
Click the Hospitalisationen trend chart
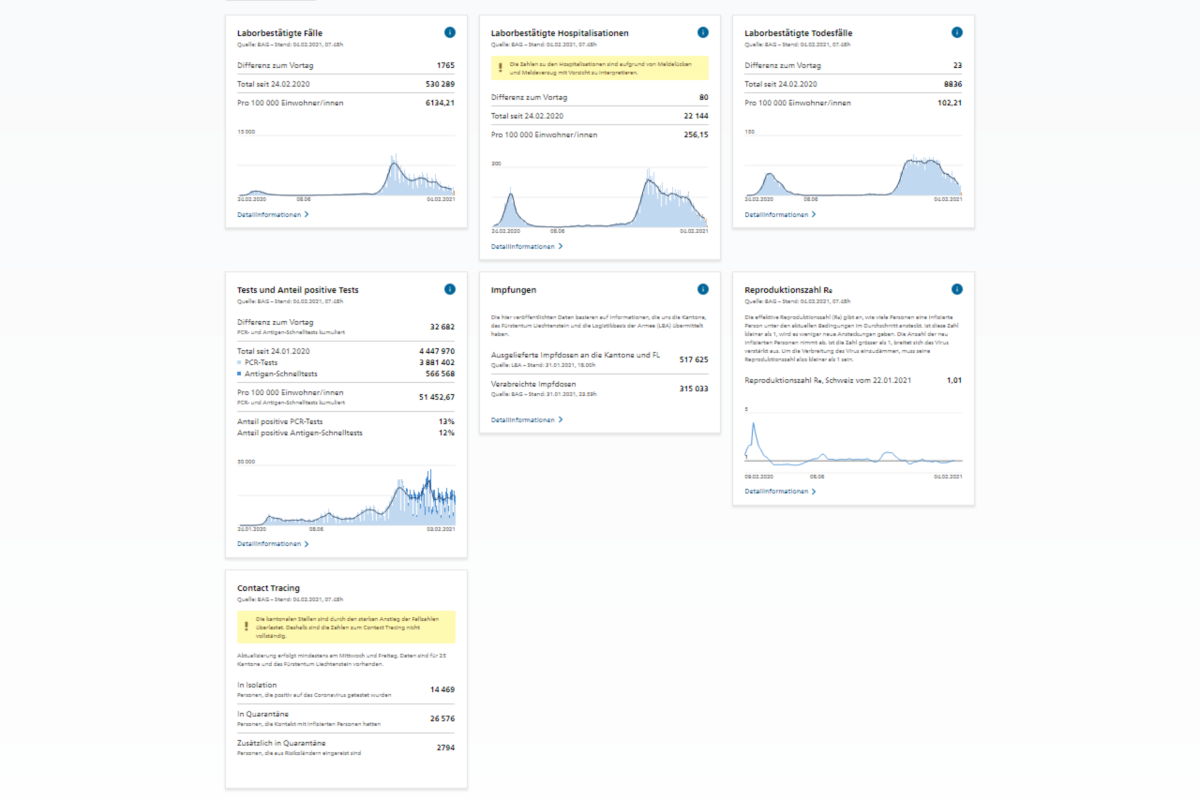600,198
